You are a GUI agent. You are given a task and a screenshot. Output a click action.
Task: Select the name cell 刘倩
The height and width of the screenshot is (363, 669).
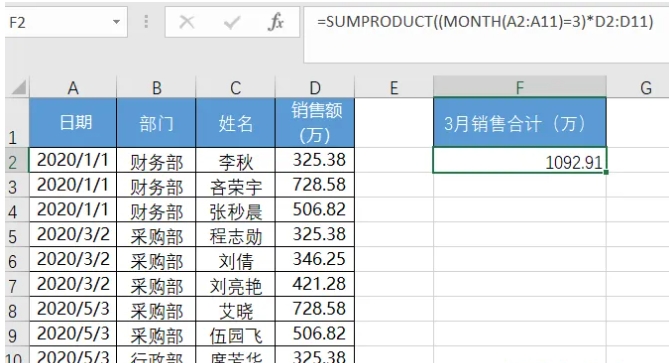236,259
